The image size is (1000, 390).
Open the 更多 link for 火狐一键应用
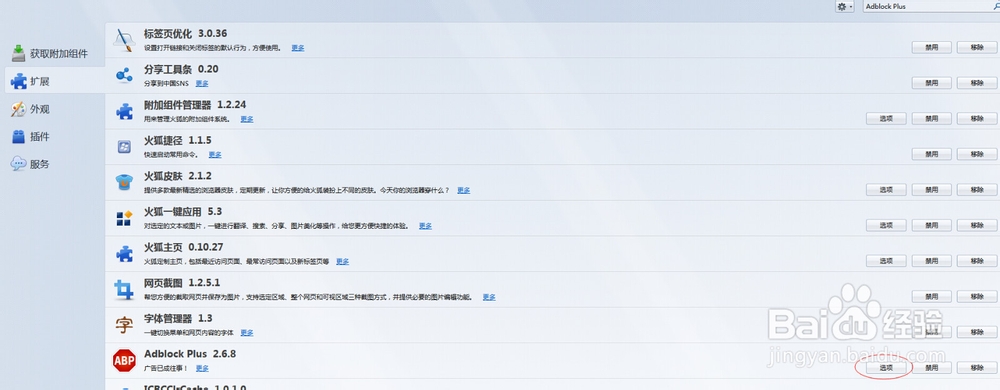pos(425,226)
